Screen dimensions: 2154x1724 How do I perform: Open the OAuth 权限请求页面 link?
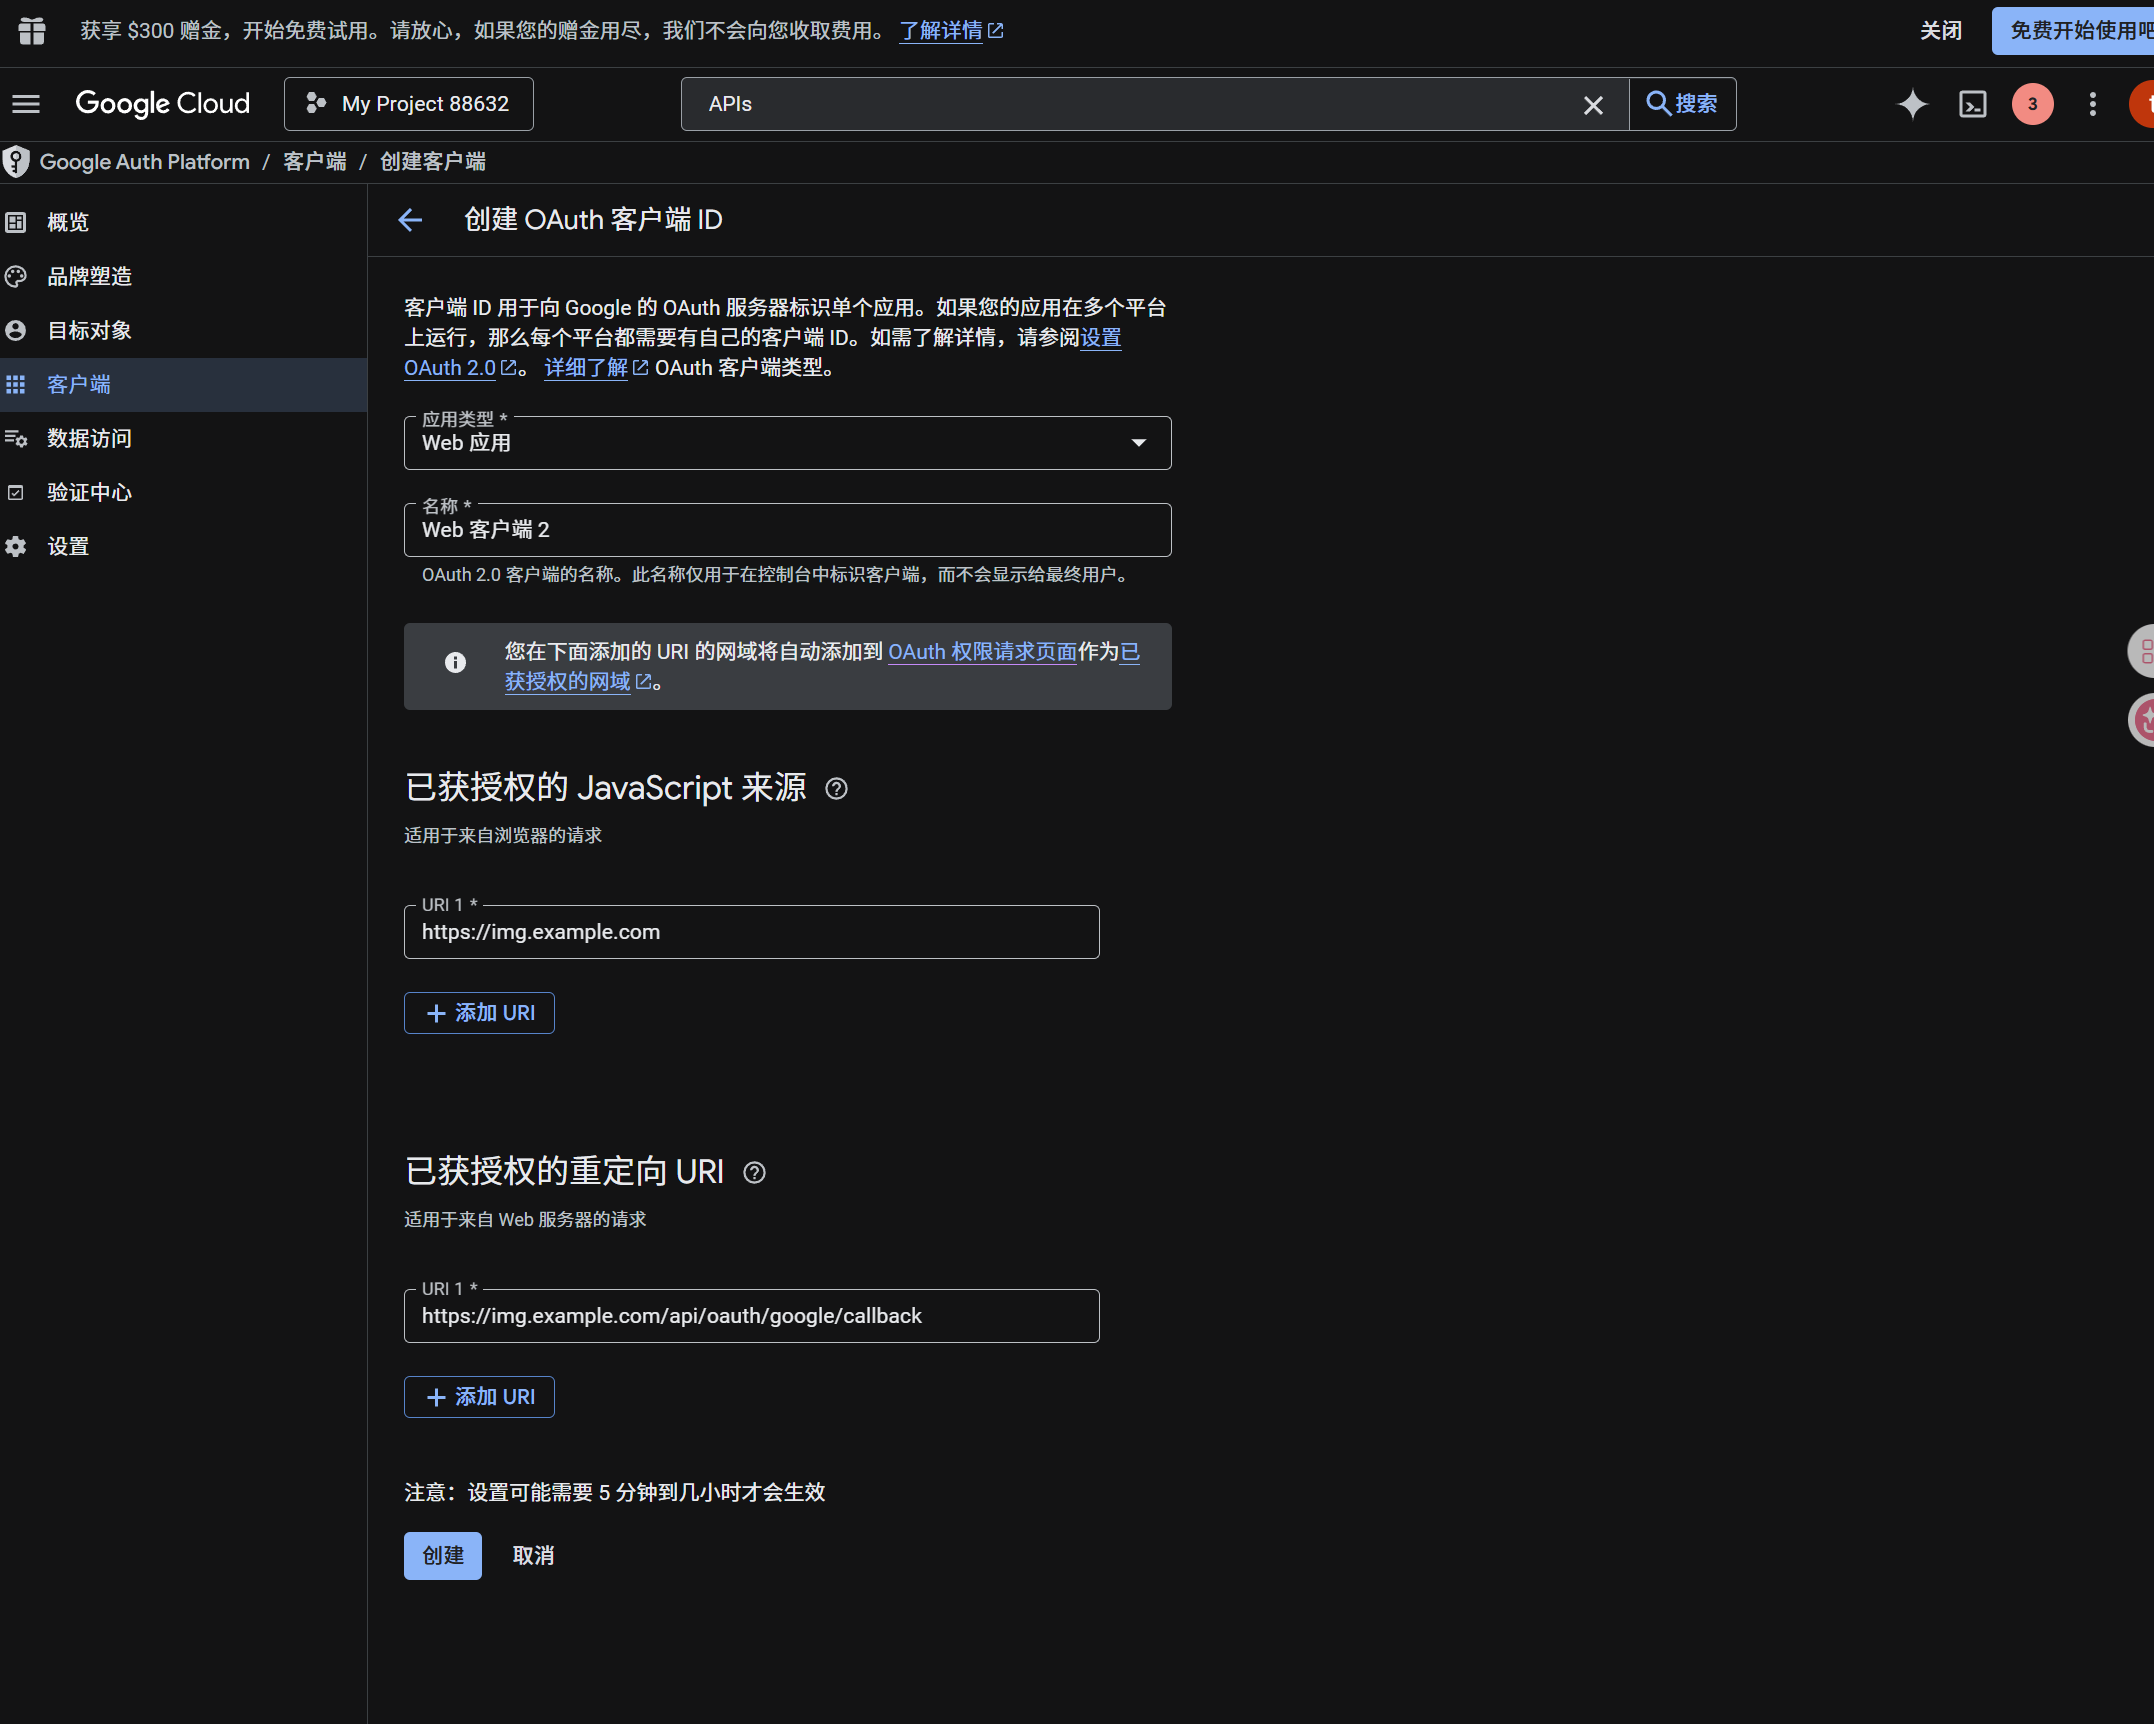[982, 652]
